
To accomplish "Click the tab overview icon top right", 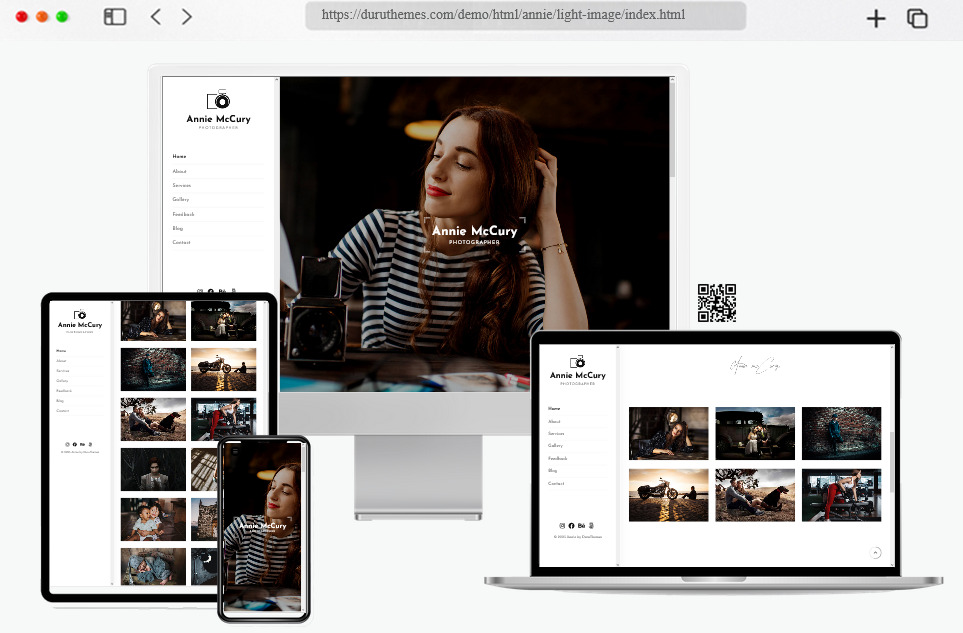I will (917, 18).
